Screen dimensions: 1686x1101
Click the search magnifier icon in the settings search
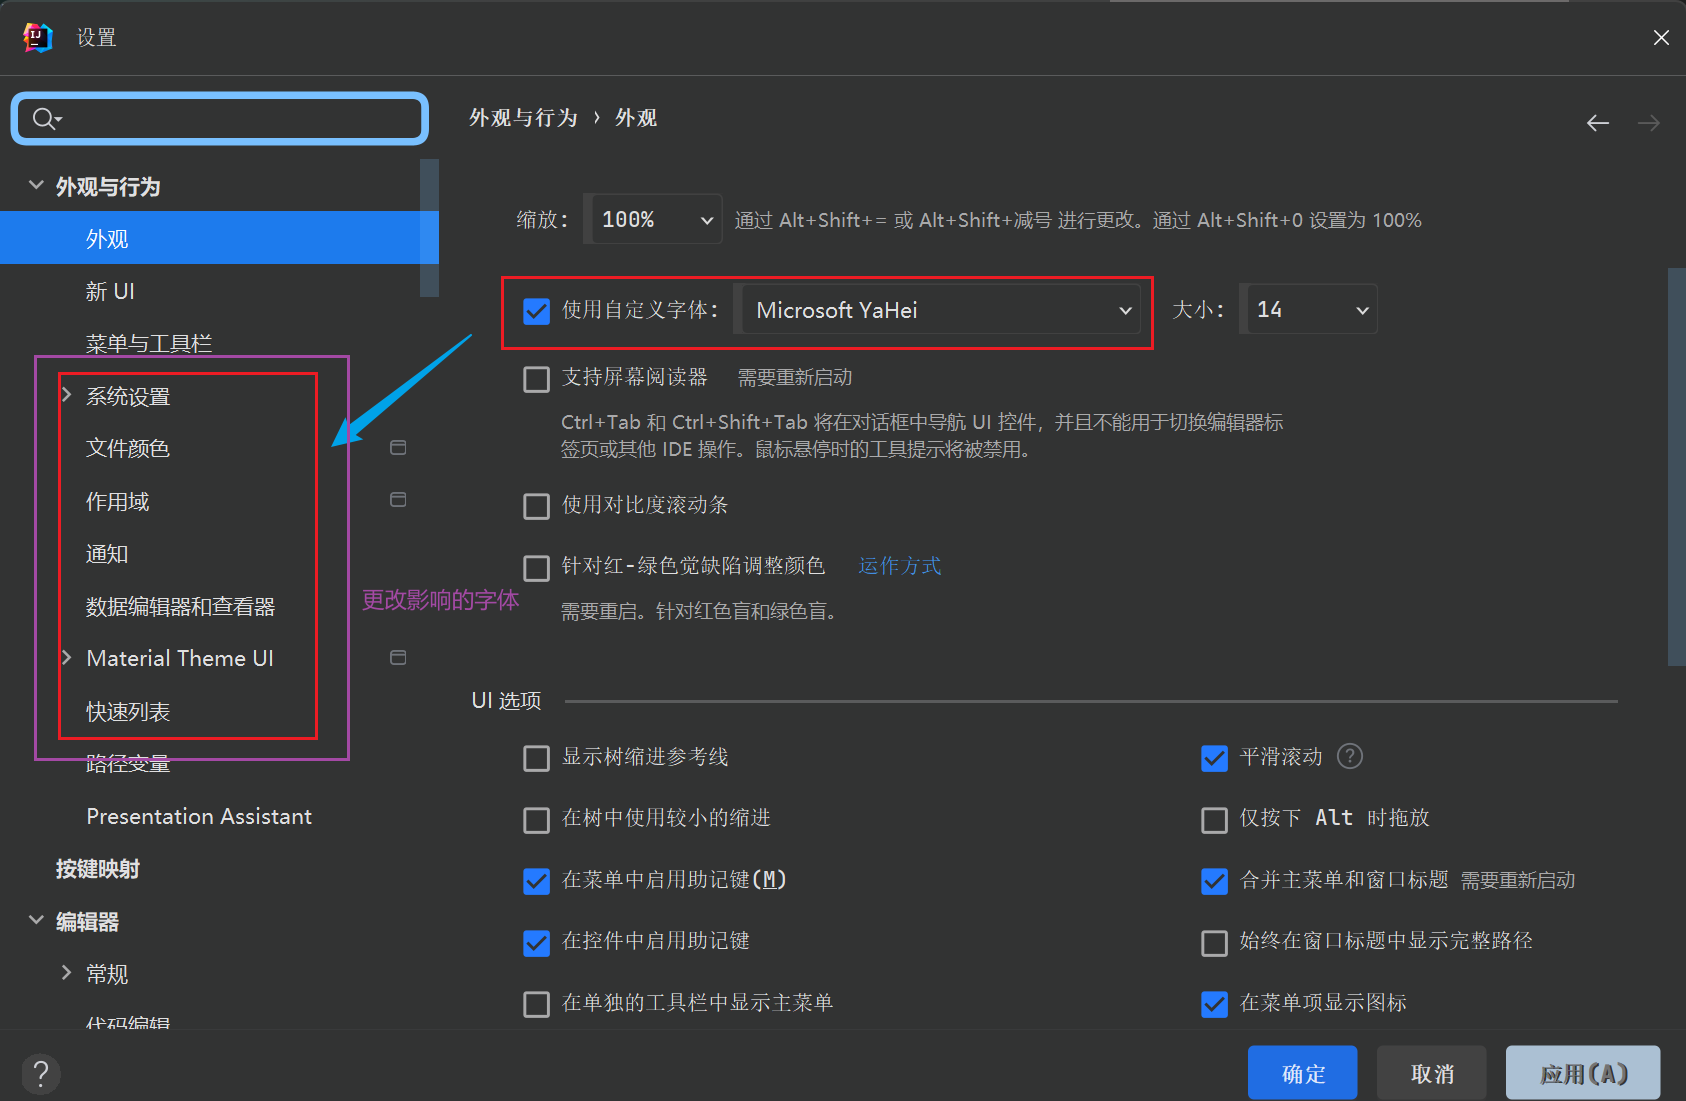[x=44, y=119]
